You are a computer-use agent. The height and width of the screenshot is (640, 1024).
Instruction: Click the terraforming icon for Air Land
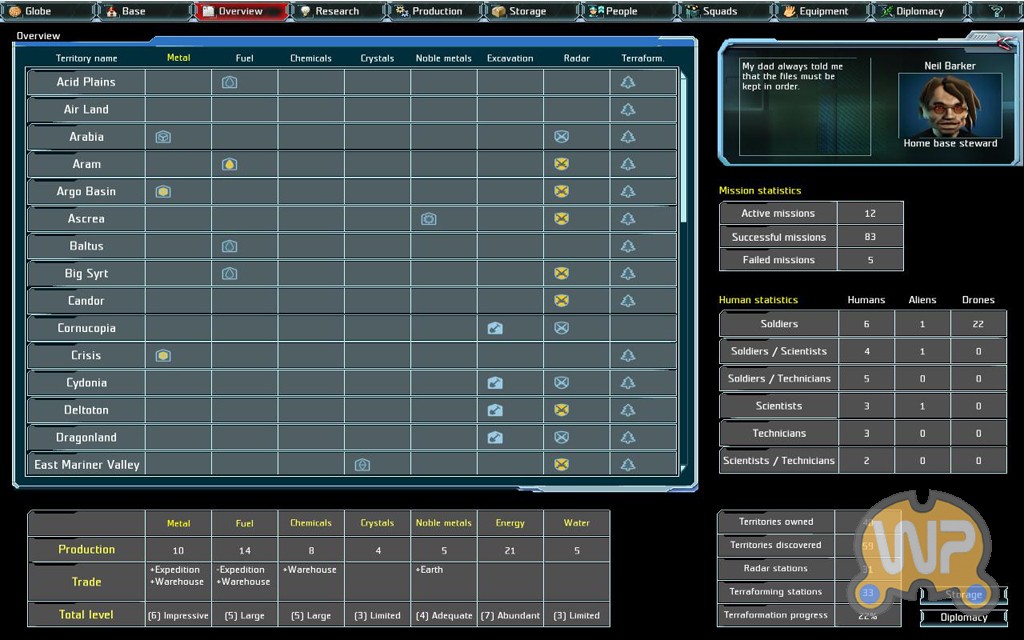[628, 110]
